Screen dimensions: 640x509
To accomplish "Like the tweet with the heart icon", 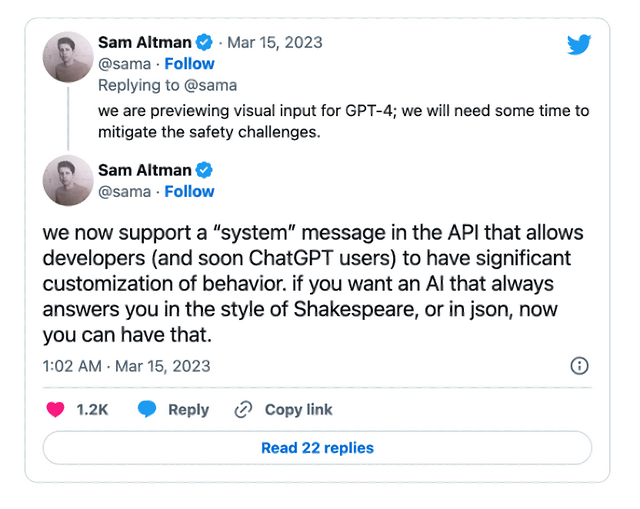I will (56, 409).
